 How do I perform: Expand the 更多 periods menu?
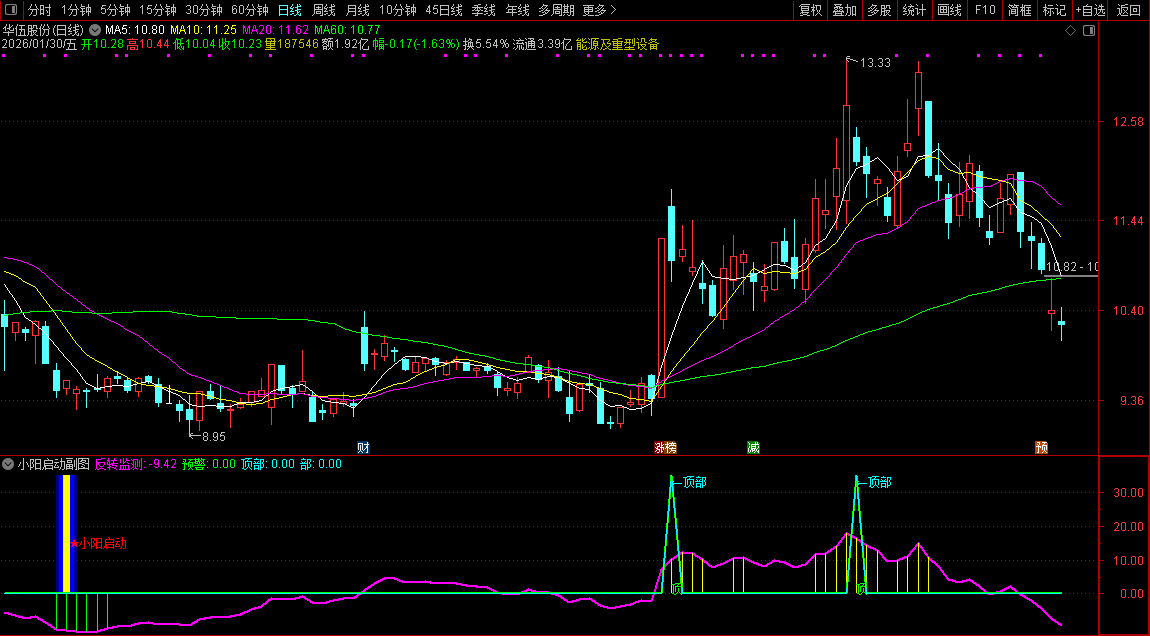(599, 10)
